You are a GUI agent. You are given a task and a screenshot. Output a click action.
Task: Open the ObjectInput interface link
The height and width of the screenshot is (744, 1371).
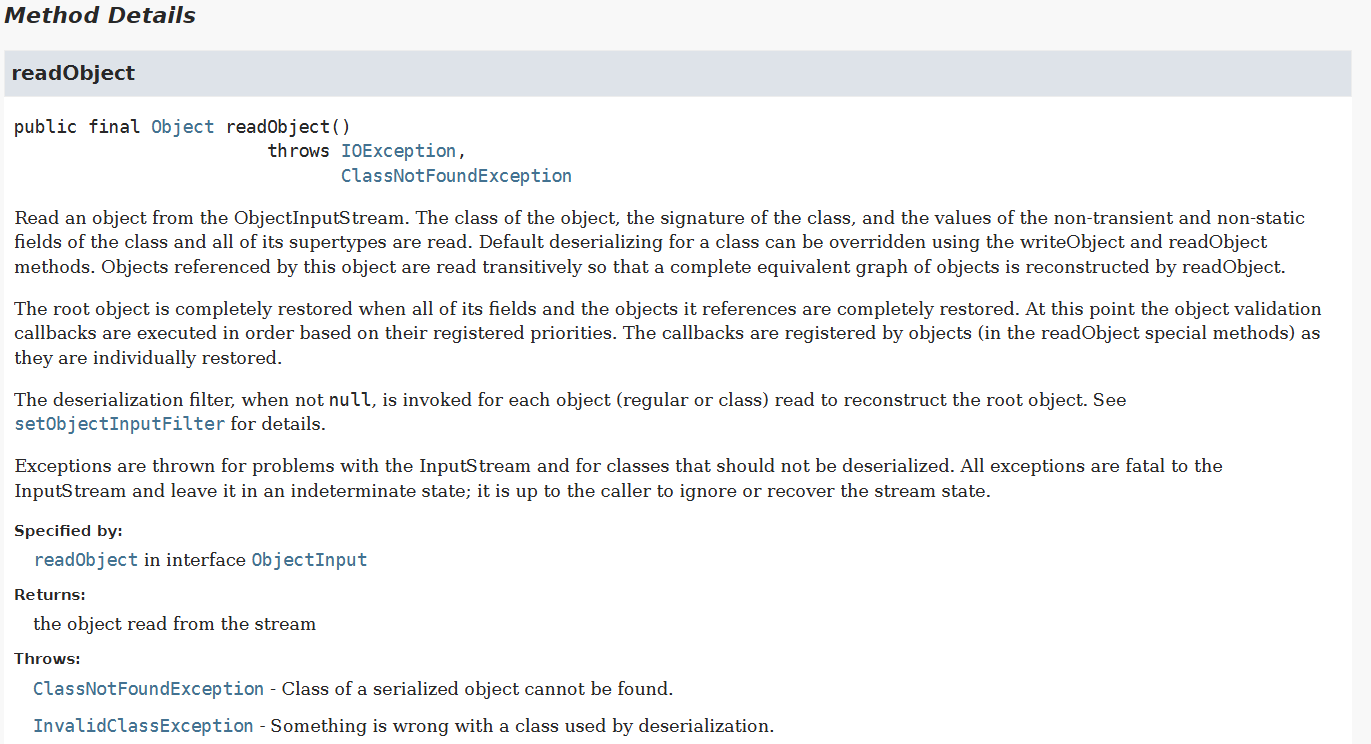click(x=309, y=560)
